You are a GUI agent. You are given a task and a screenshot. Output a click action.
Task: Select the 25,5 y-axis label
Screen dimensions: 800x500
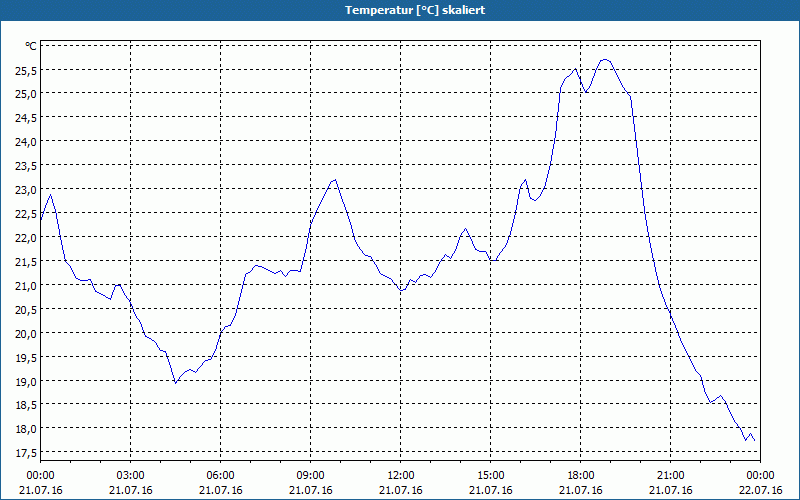[x=26, y=71]
